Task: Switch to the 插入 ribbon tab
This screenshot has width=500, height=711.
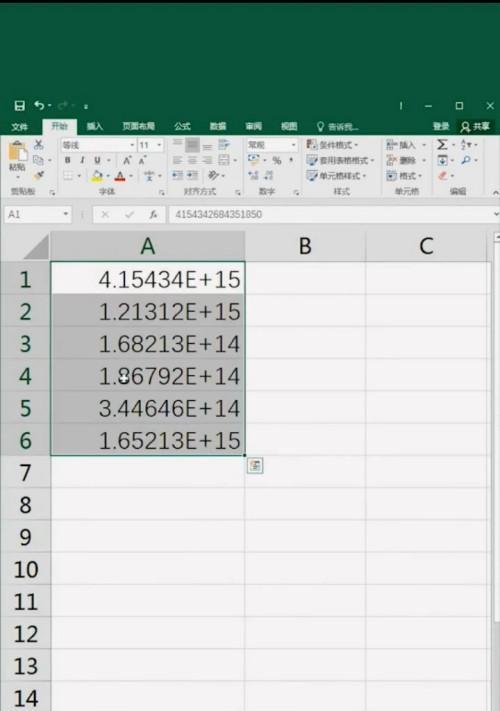Action: point(95,127)
